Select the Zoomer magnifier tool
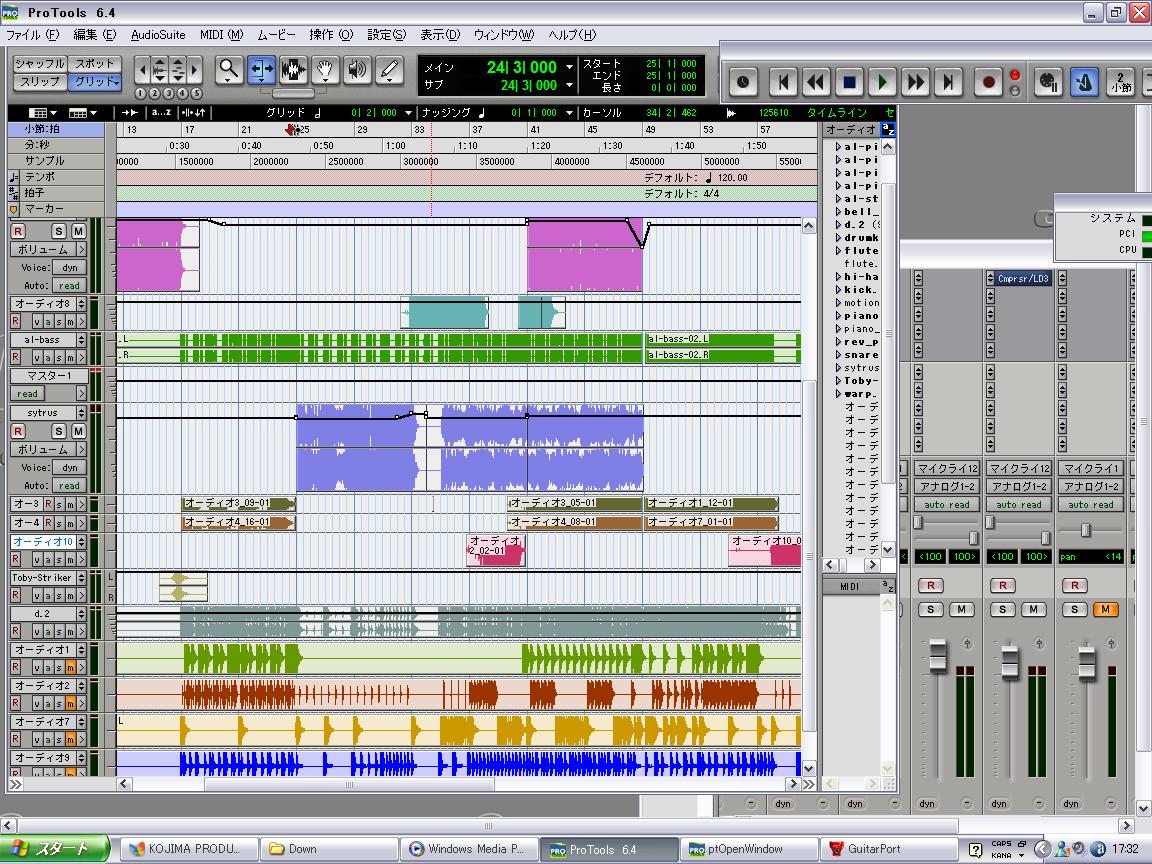The width and height of the screenshot is (1152, 864). click(x=229, y=71)
